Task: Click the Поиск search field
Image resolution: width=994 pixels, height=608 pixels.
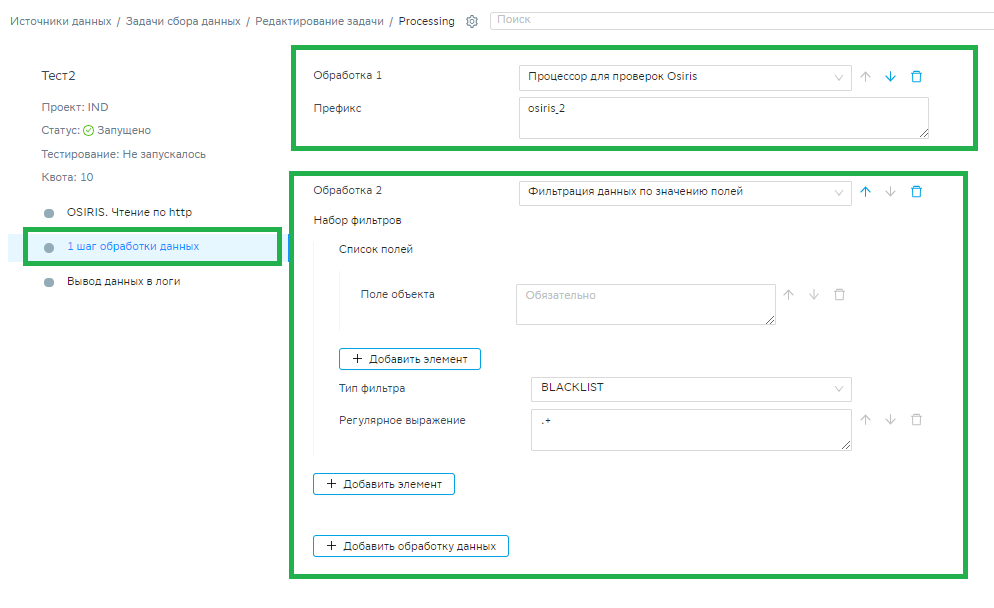Action: pos(740,20)
